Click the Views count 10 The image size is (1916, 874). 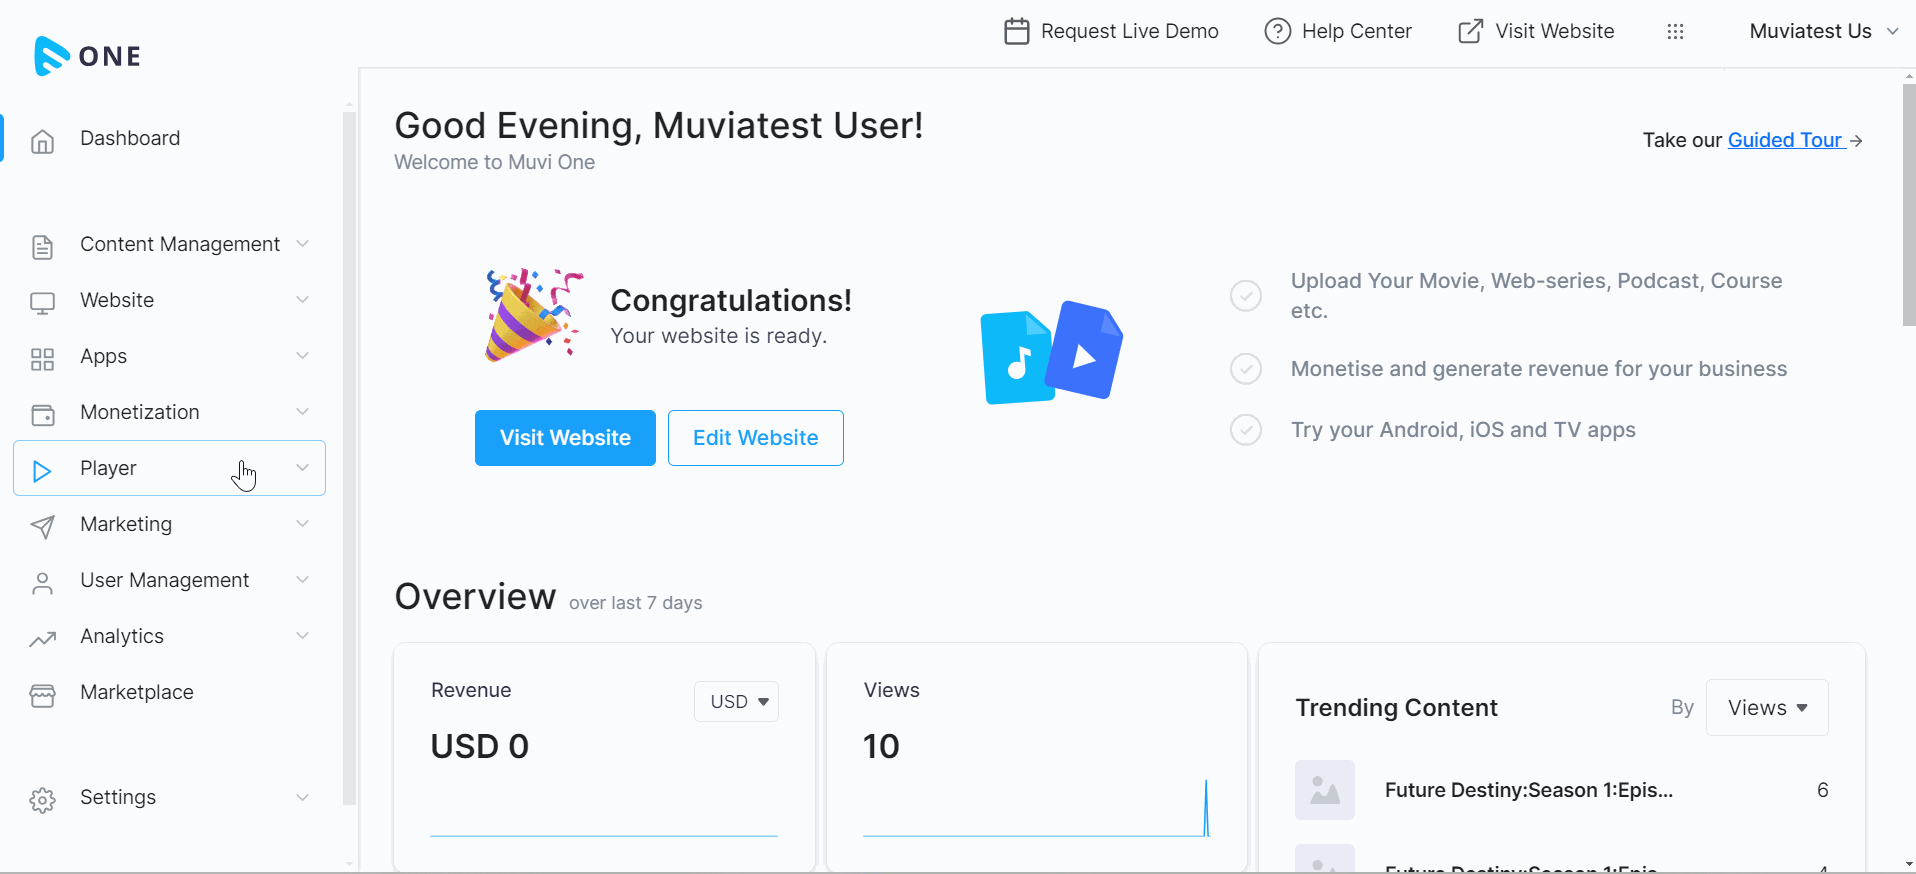881,746
